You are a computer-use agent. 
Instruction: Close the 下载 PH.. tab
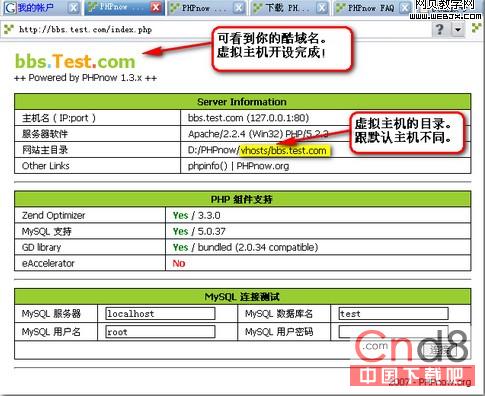point(321,7)
